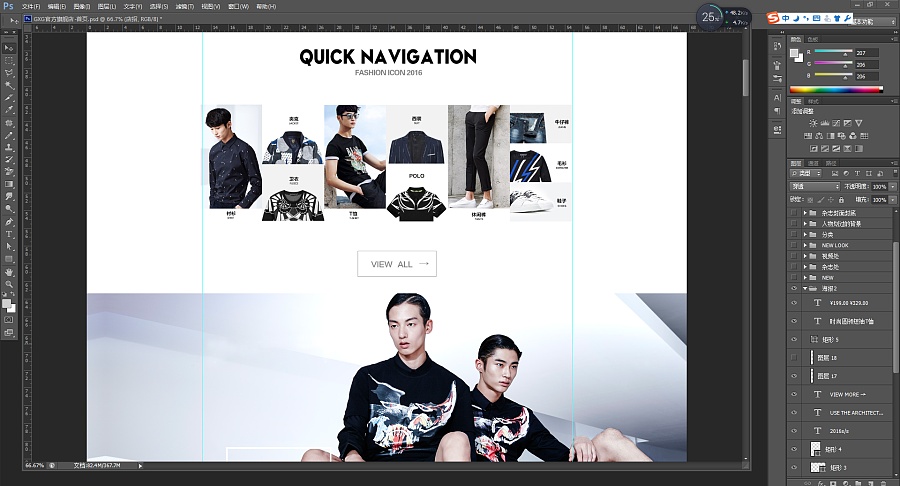The image size is (900, 486).
Task: Open the 图层(L) menu
Action: (x=107, y=6)
